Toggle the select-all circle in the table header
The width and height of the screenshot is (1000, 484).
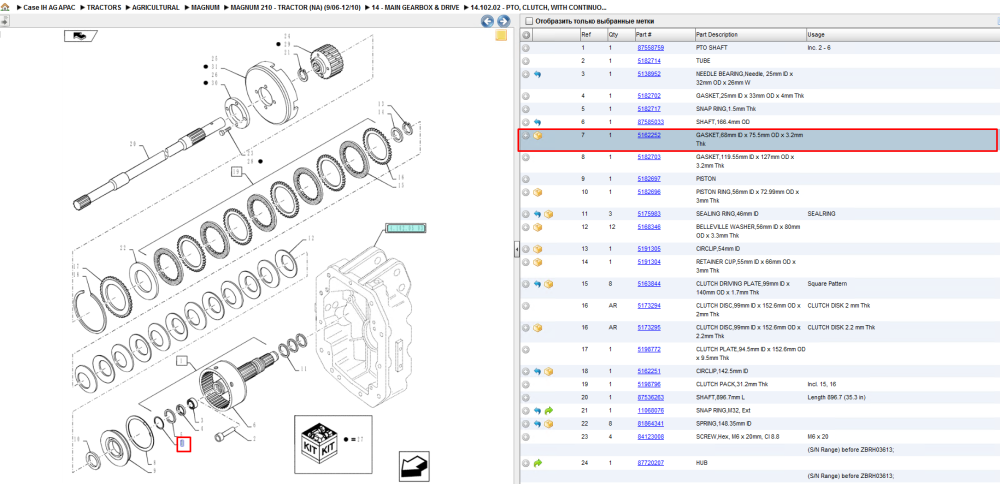526,35
